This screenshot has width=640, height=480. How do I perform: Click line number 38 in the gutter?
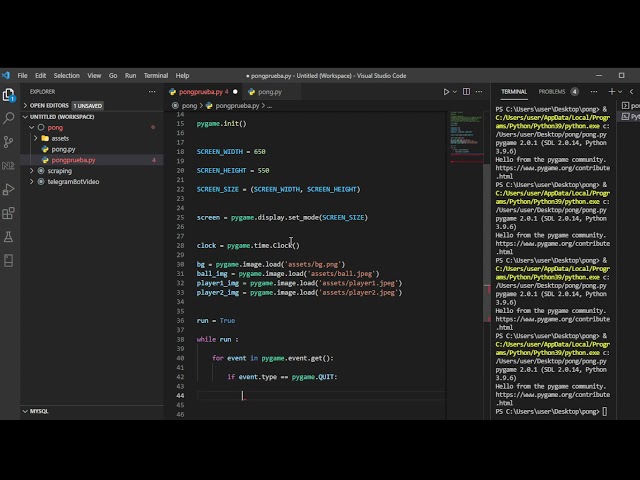point(180,339)
